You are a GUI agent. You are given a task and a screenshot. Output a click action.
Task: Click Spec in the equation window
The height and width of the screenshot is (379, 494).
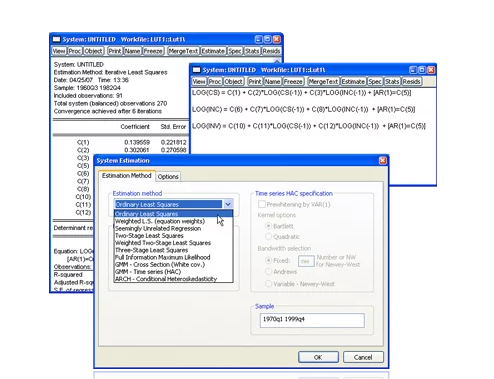(375, 81)
